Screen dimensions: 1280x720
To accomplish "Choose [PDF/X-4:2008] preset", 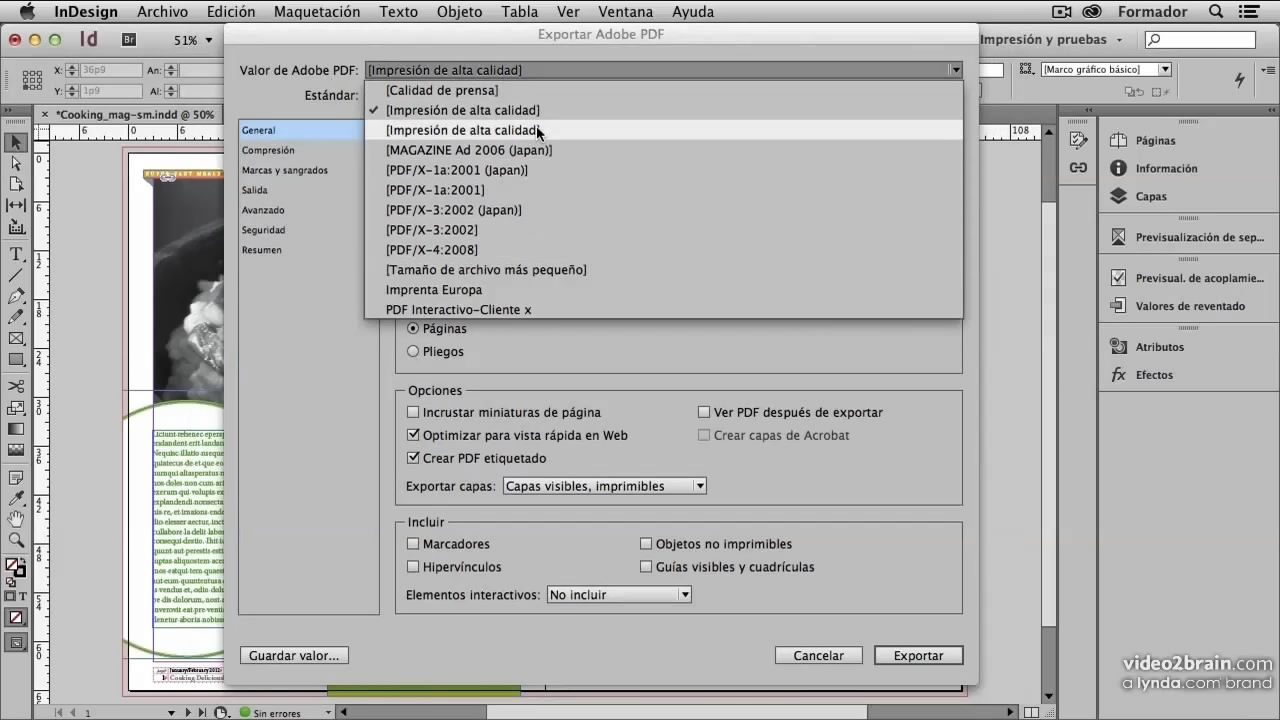I will tap(663, 250).
